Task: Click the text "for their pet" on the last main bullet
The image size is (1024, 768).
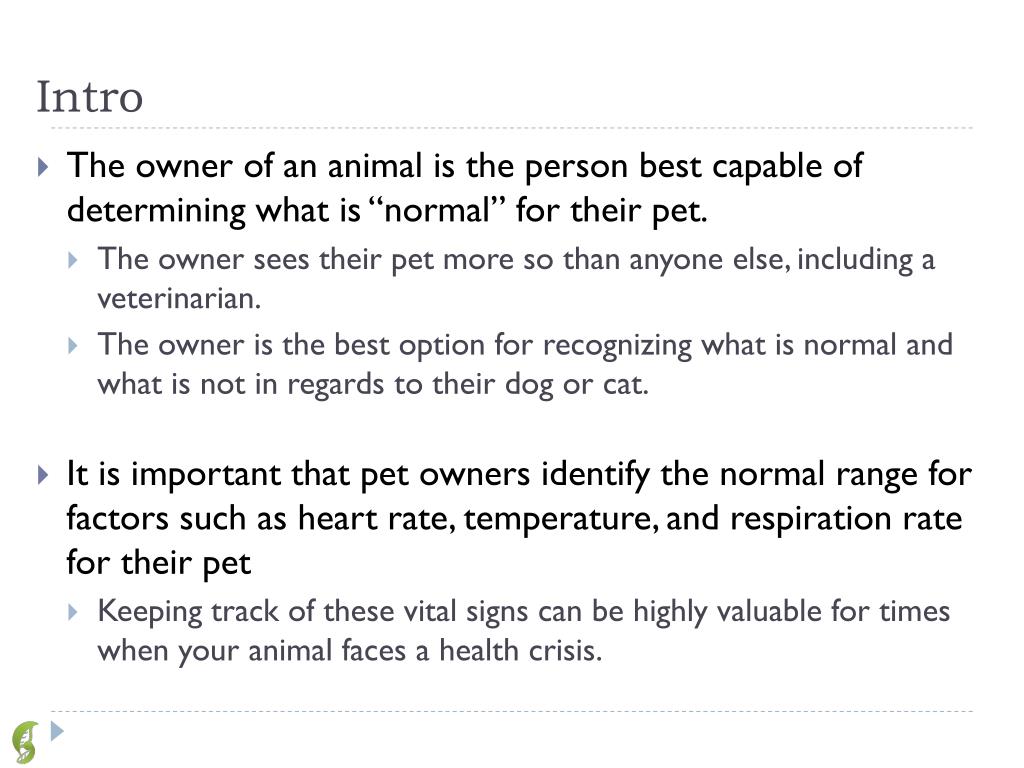Action: pos(158,563)
